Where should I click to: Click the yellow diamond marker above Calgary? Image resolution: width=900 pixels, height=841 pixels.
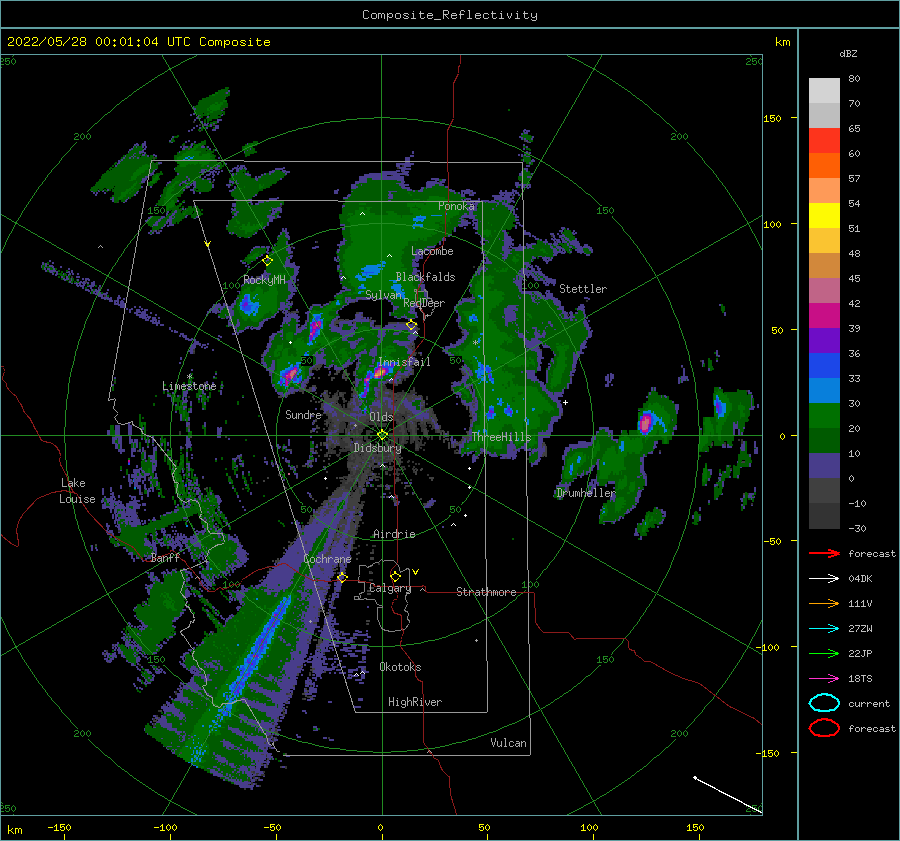pyautogui.click(x=395, y=576)
